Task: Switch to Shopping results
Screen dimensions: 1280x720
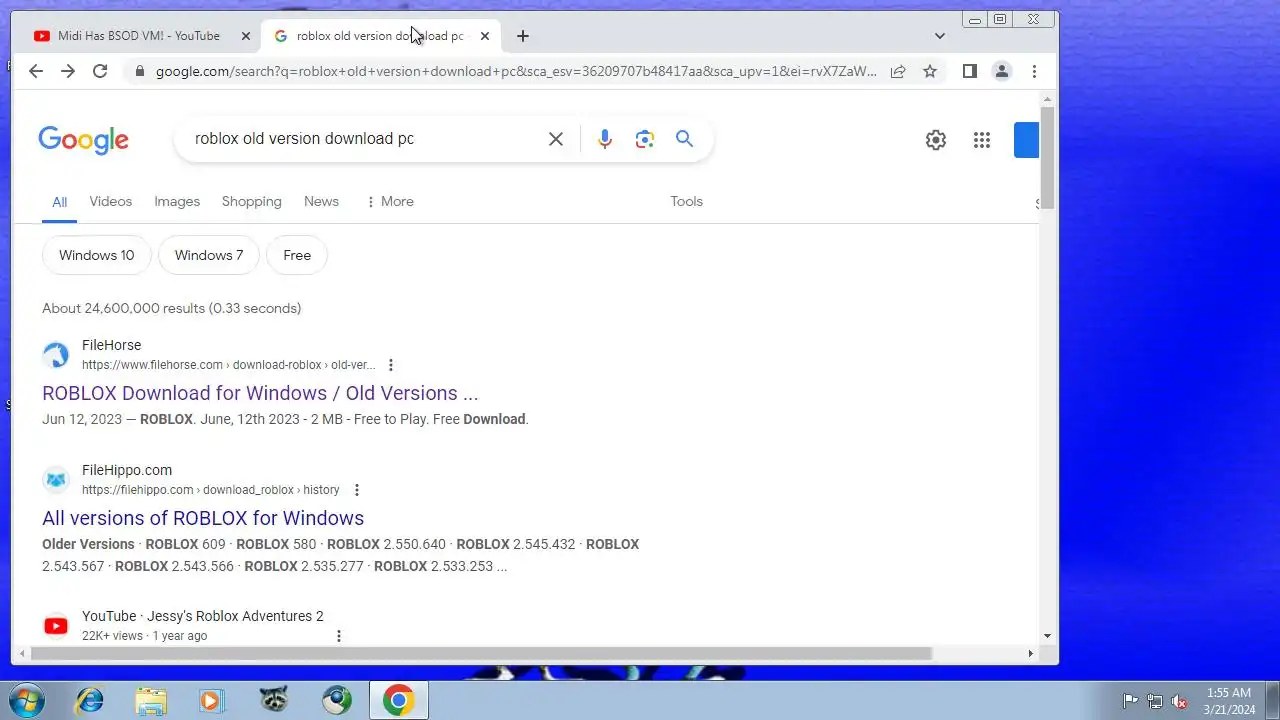Action: click(x=252, y=201)
